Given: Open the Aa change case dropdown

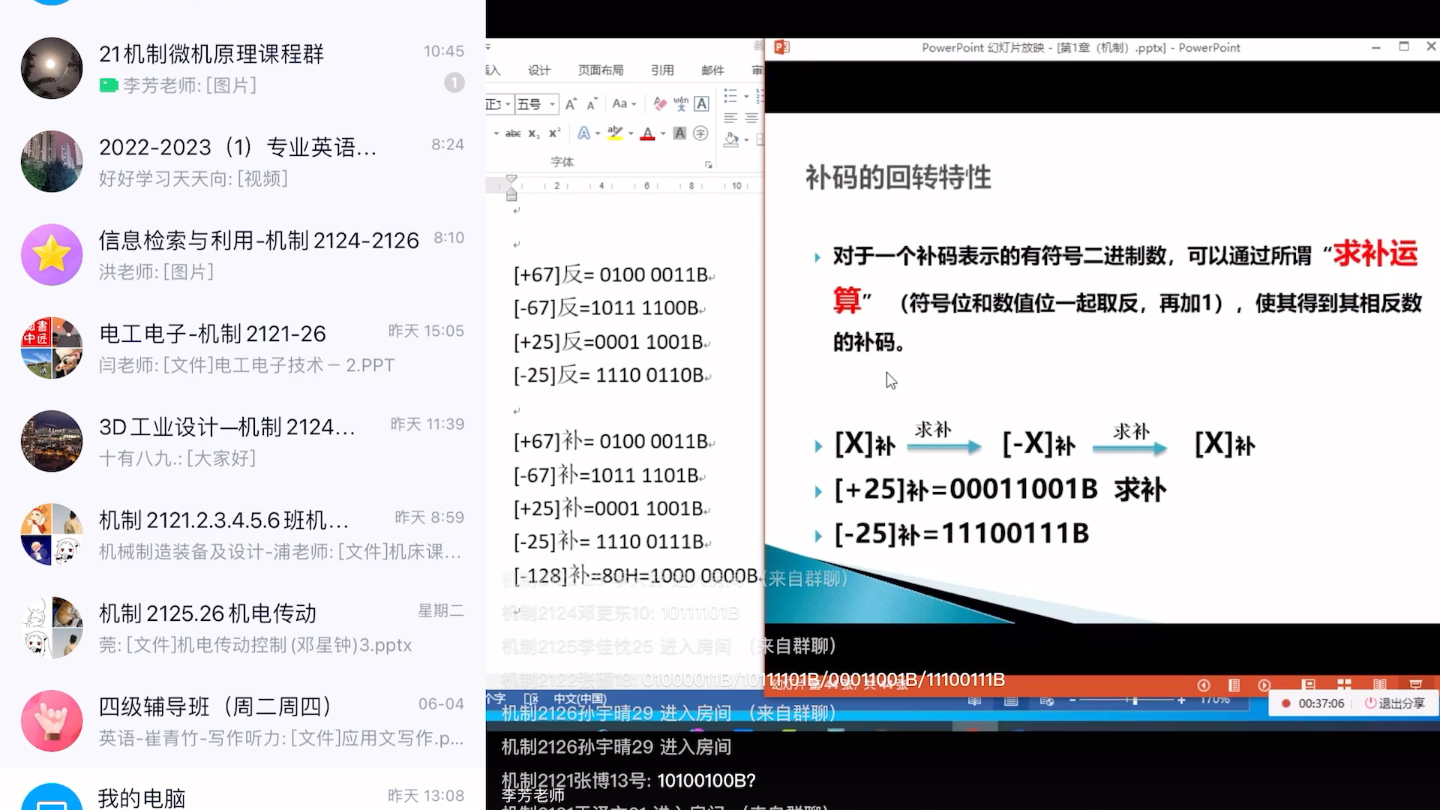Looking at the screenshot, I should (x=624, y=104).
